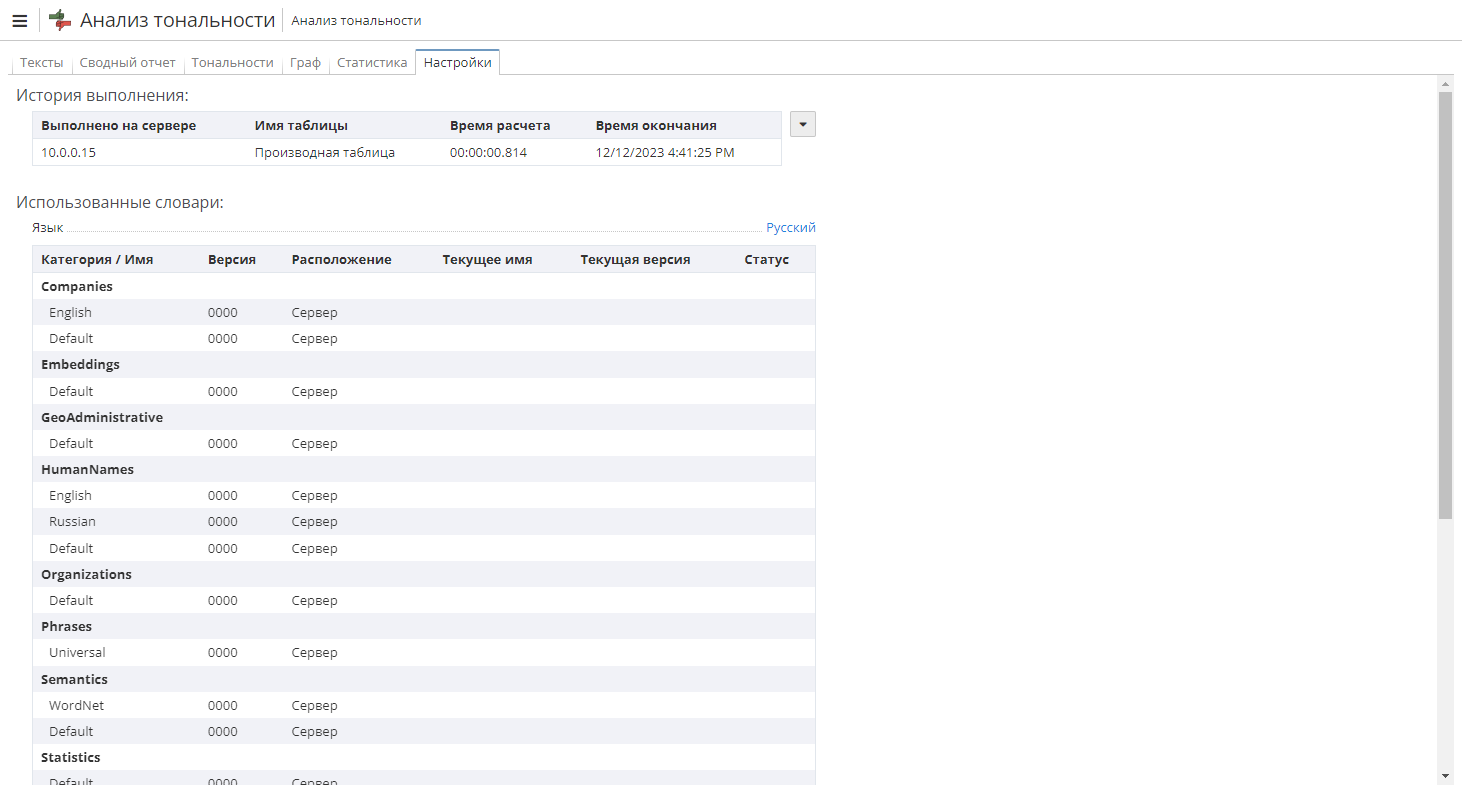Click the scrollbar down arrow
Image resolution: width=1462 pixels, height=793 pixels.
1445,776
